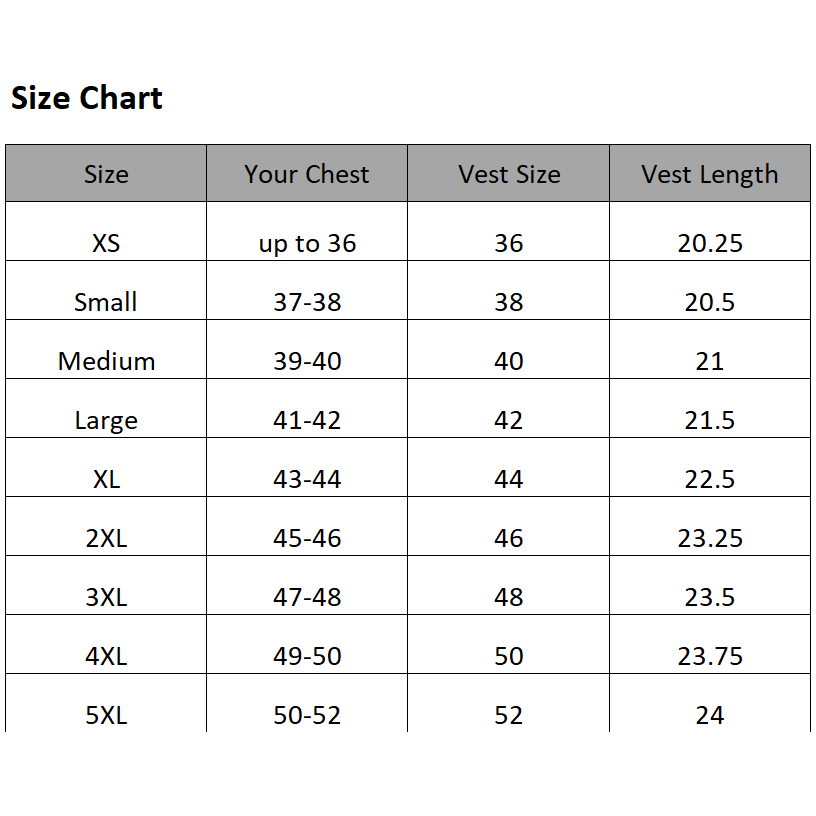Click the 2XL size cell
This screenshot has width=816, height=816.
coord(106,538)
